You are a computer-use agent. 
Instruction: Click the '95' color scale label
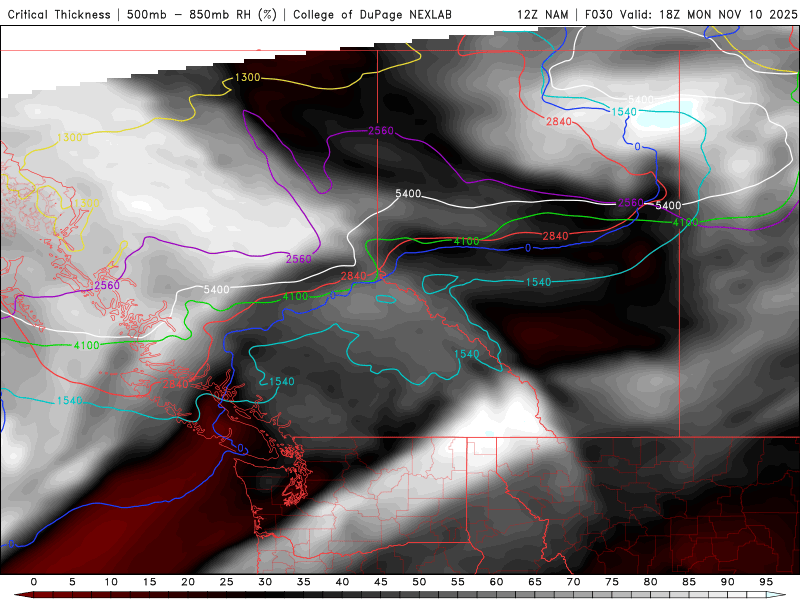point(766,582)
